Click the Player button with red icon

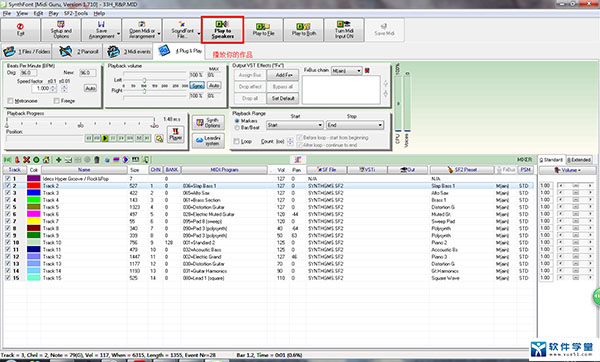click(x=176, y=135)
